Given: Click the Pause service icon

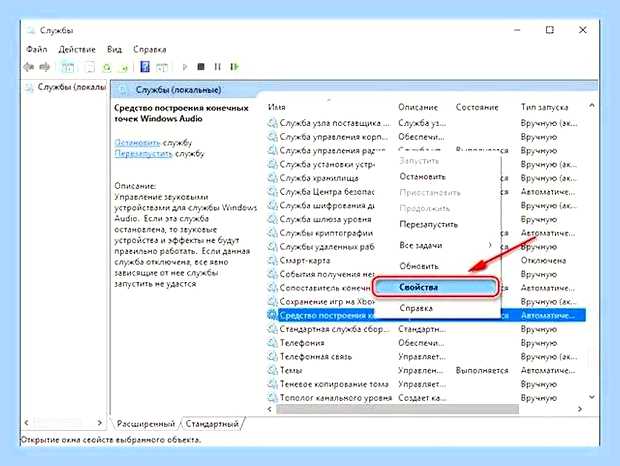Looking at the screenshot, I should pos(217,67).
